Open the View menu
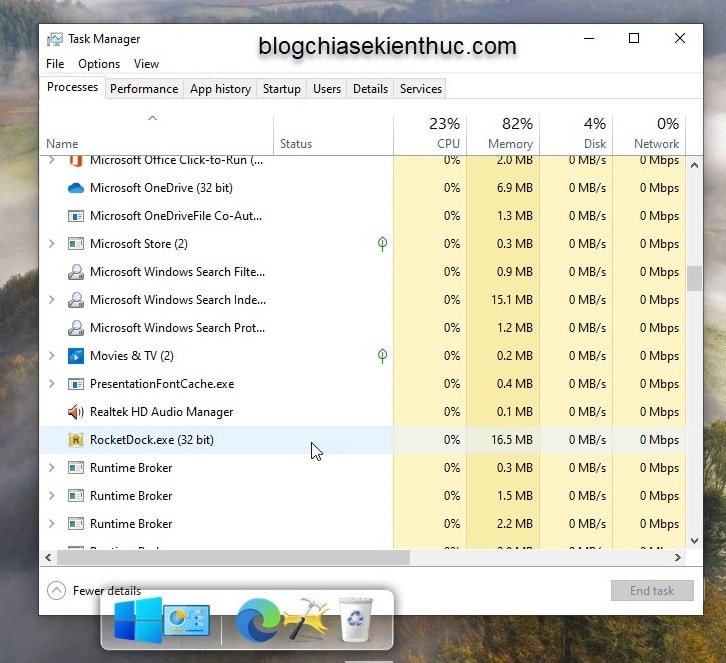 pos(146,64)
